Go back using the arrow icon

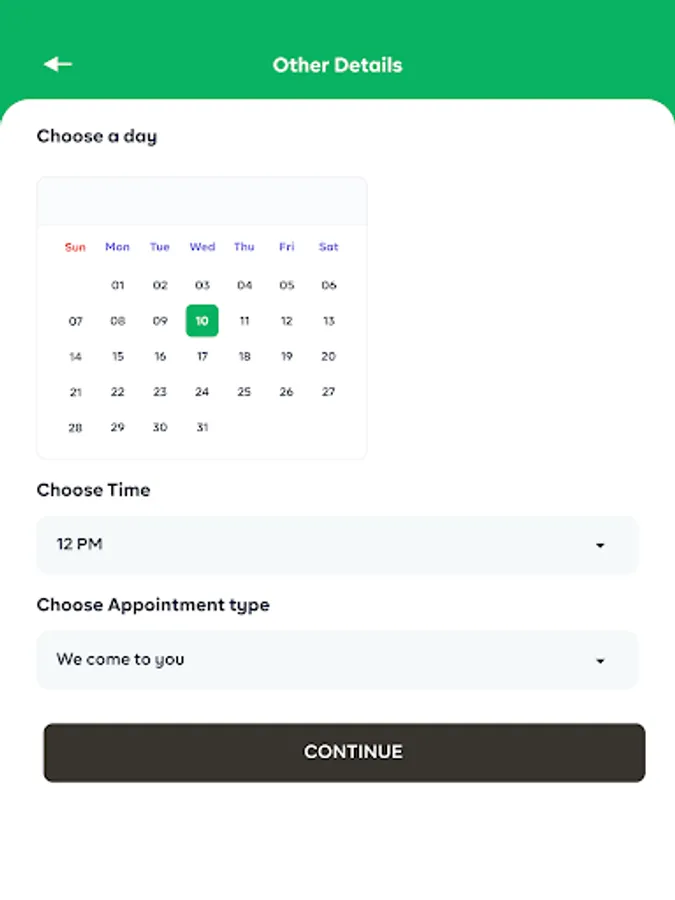point(58,65)
